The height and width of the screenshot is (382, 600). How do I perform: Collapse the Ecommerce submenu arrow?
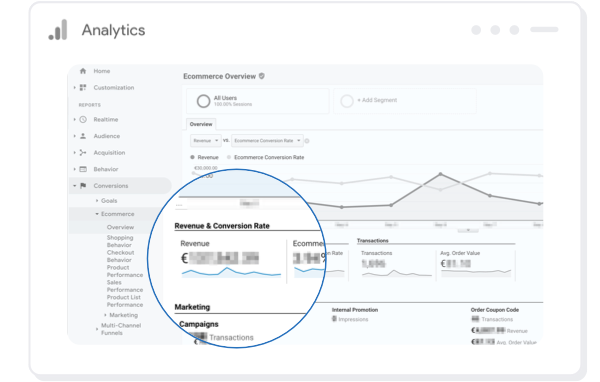point(97,214)
